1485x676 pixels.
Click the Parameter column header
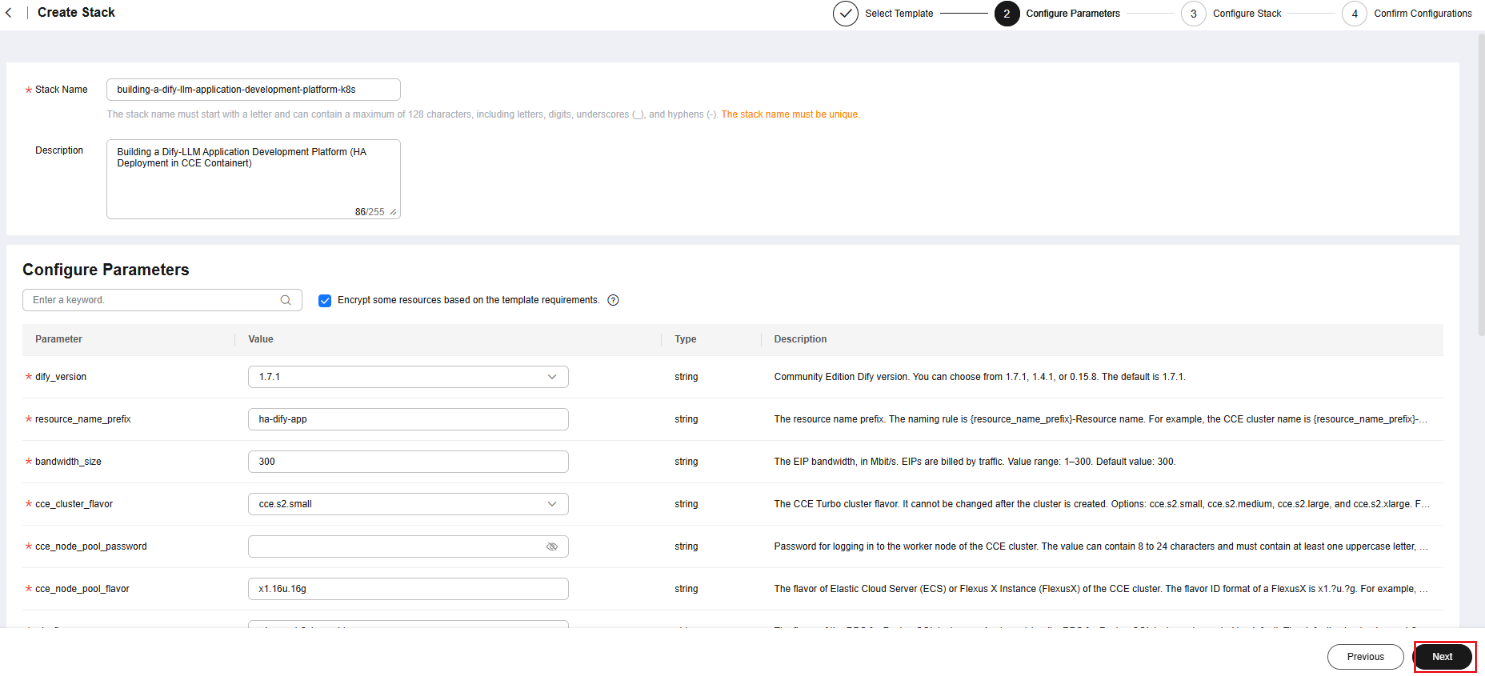59,339
